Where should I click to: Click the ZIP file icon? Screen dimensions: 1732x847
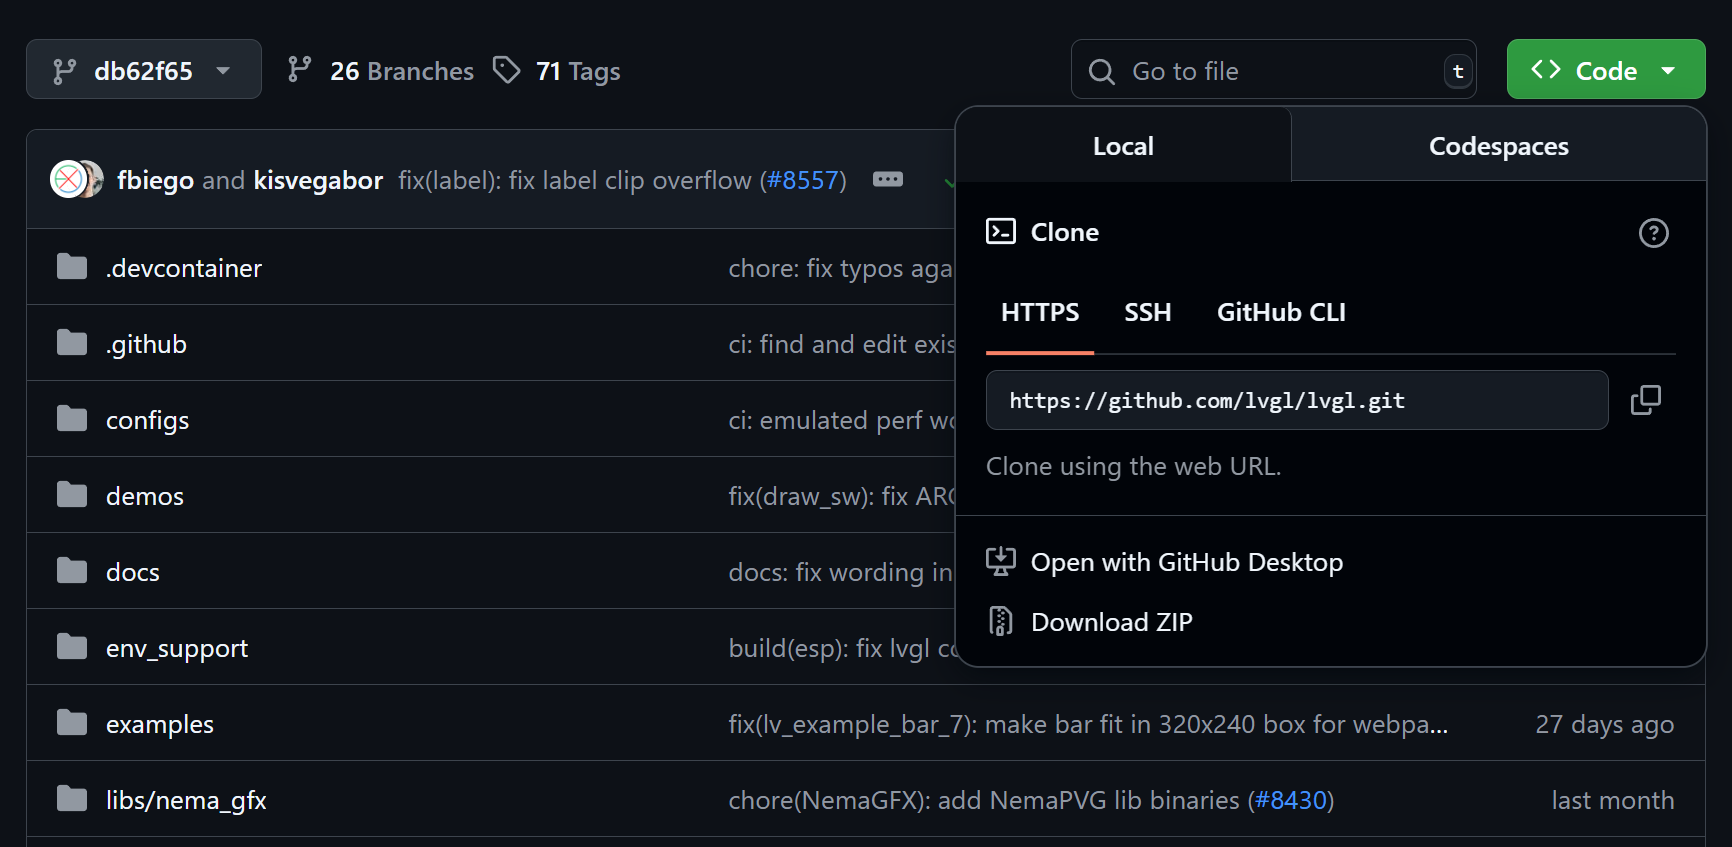coord(1001,622)
